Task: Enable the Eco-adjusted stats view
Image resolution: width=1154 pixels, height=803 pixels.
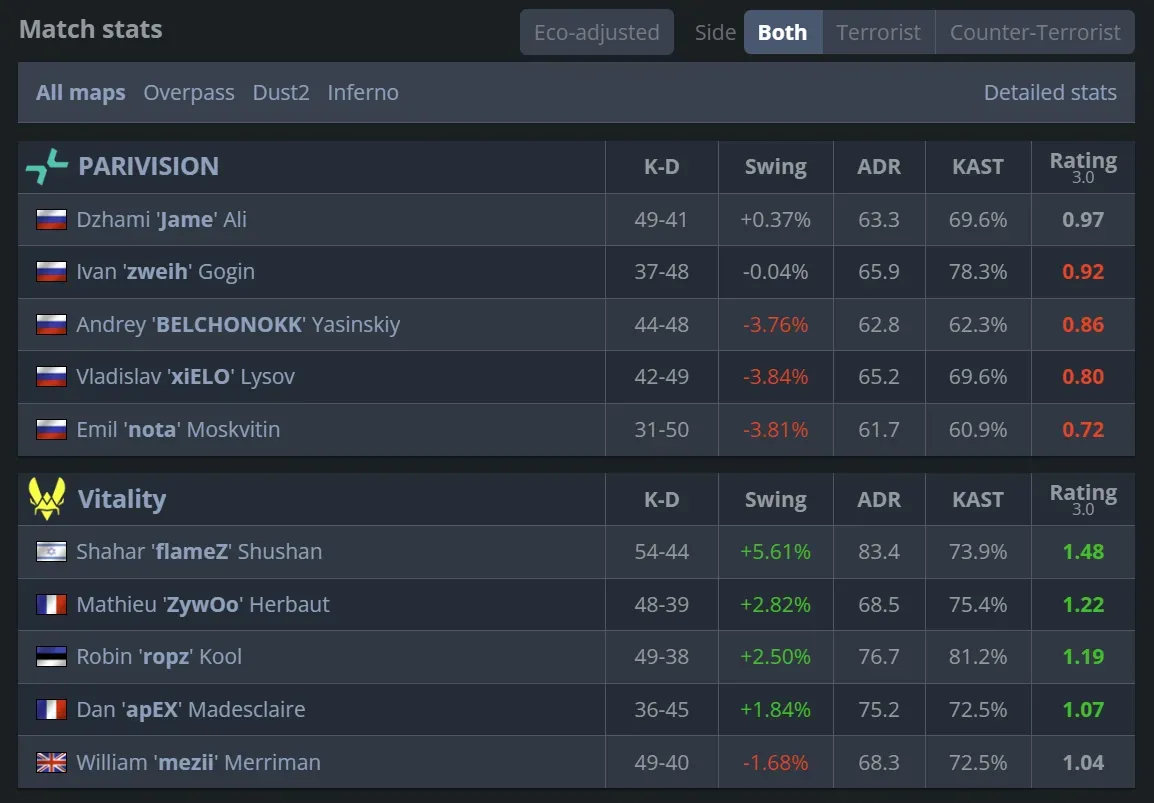Action: (x=596, y=32)
